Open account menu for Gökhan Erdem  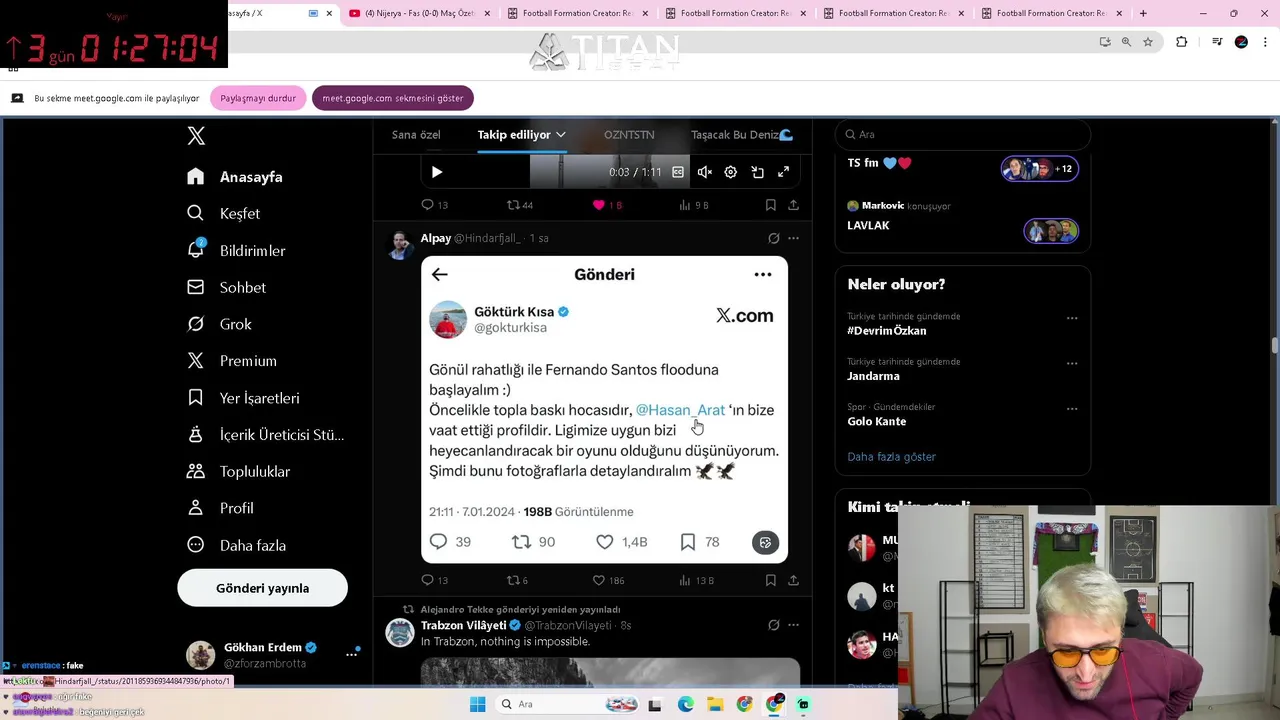[352, 654]
